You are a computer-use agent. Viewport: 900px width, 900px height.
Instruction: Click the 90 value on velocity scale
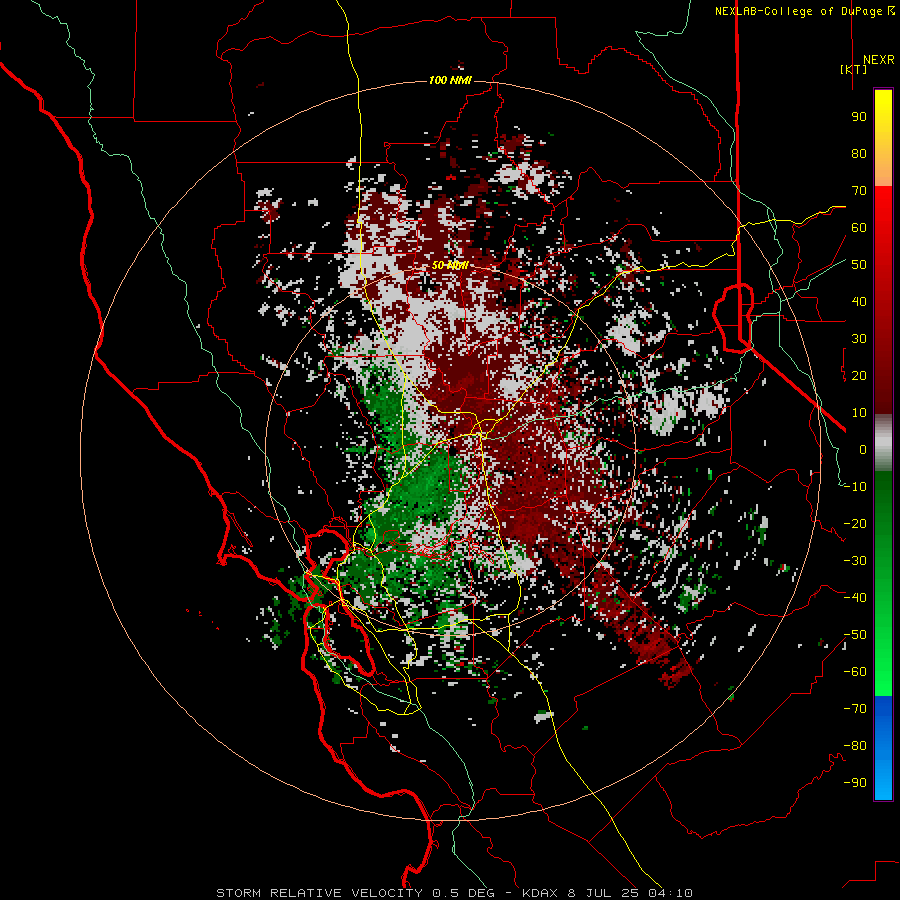coord(859,117)
